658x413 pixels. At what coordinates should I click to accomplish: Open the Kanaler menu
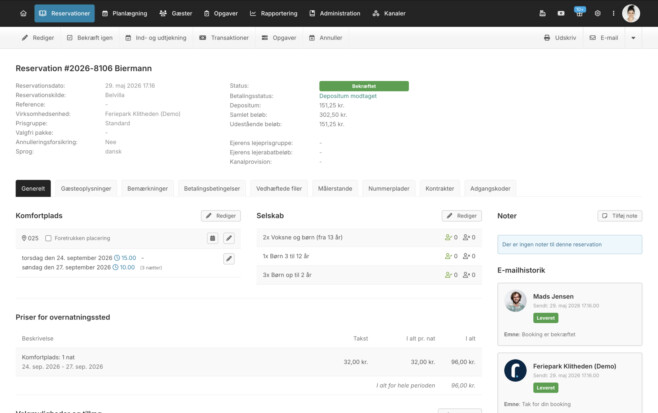click(x=389, y=13)
